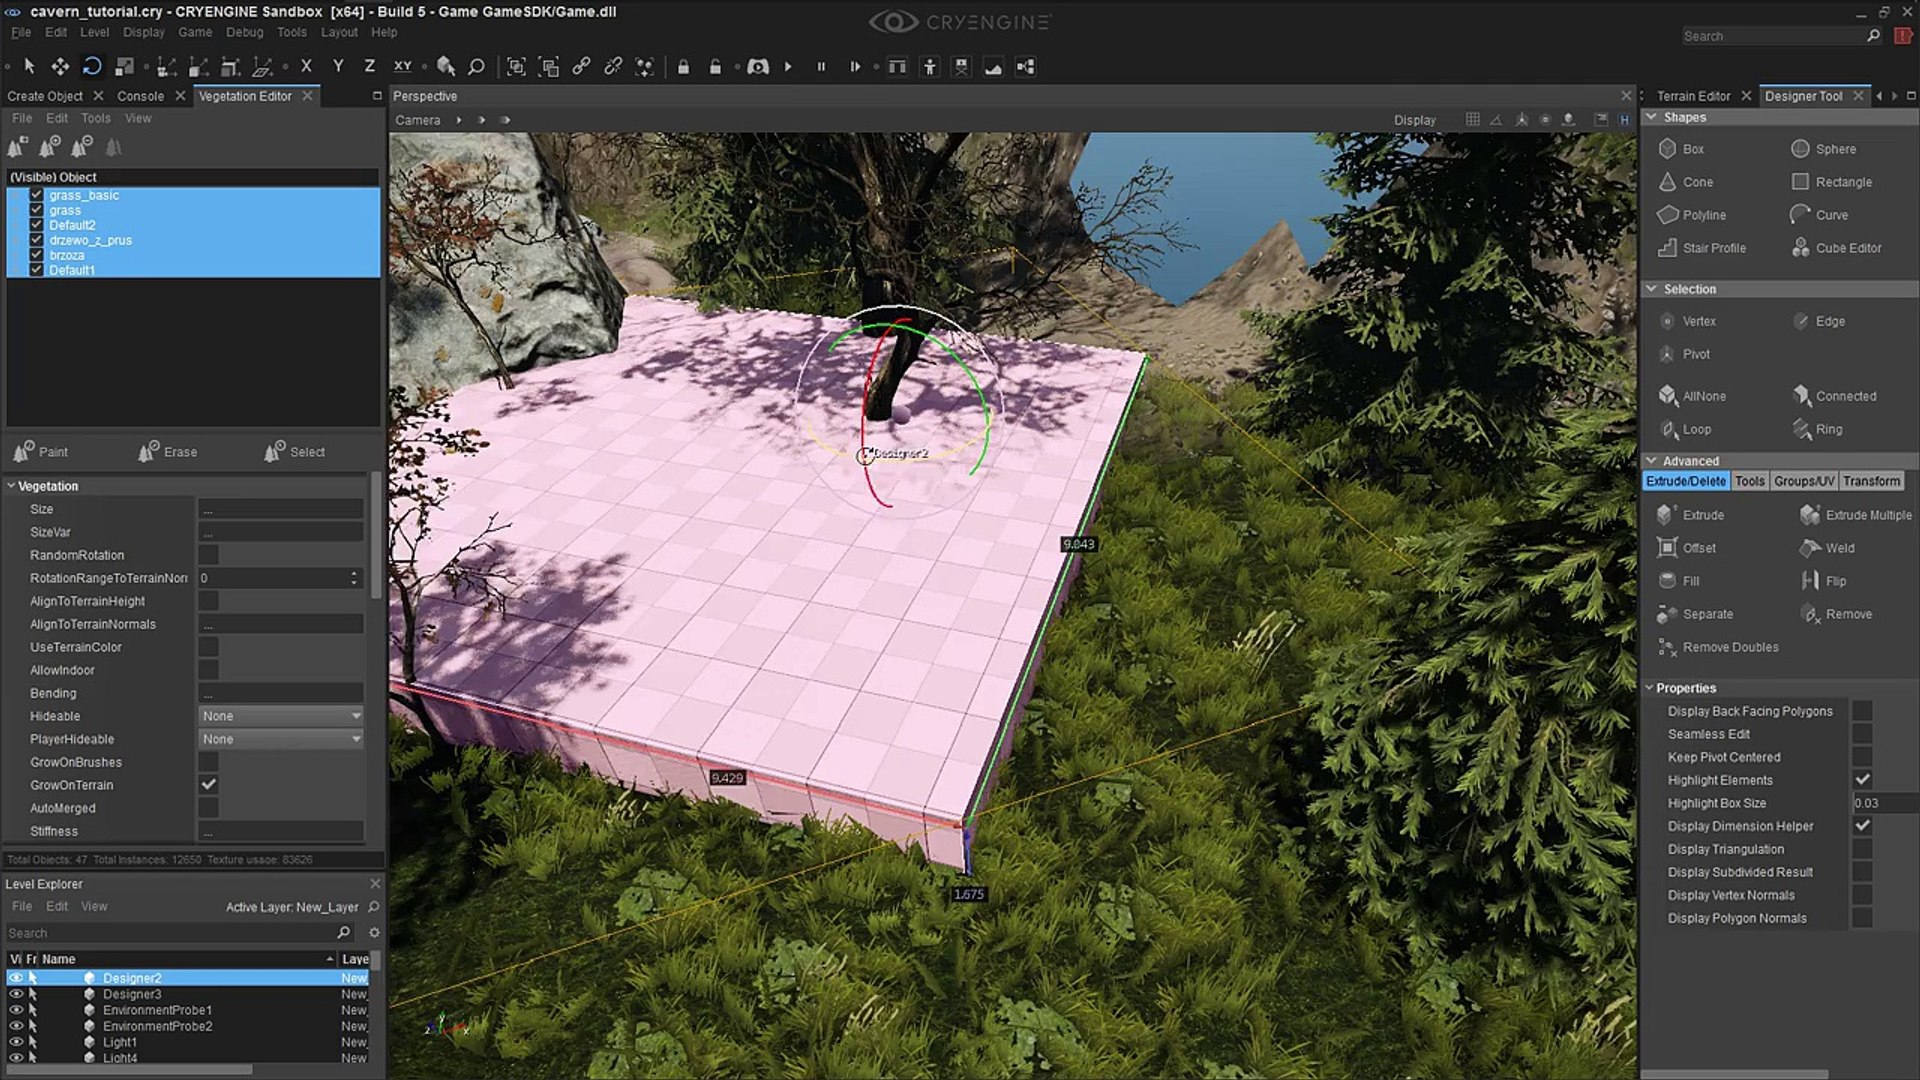Click the Extrude tool icon
The width and height of the screenshot is (1920, 1080).
coord(1666,515)
